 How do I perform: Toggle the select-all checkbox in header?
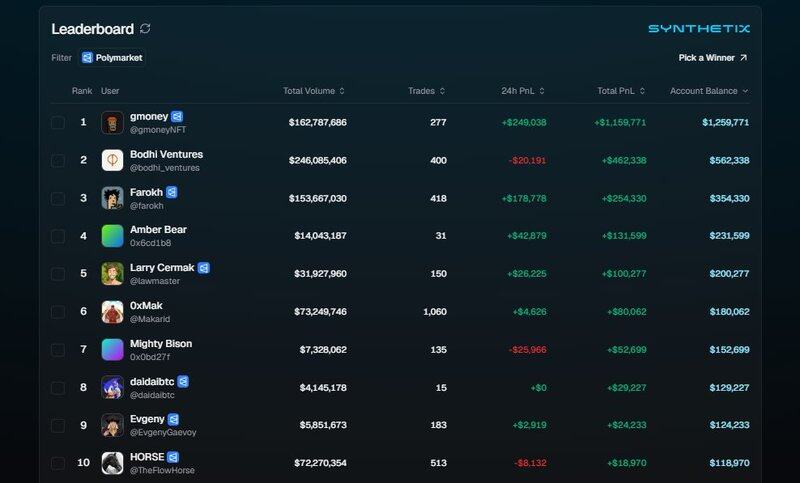click(58, 91)
